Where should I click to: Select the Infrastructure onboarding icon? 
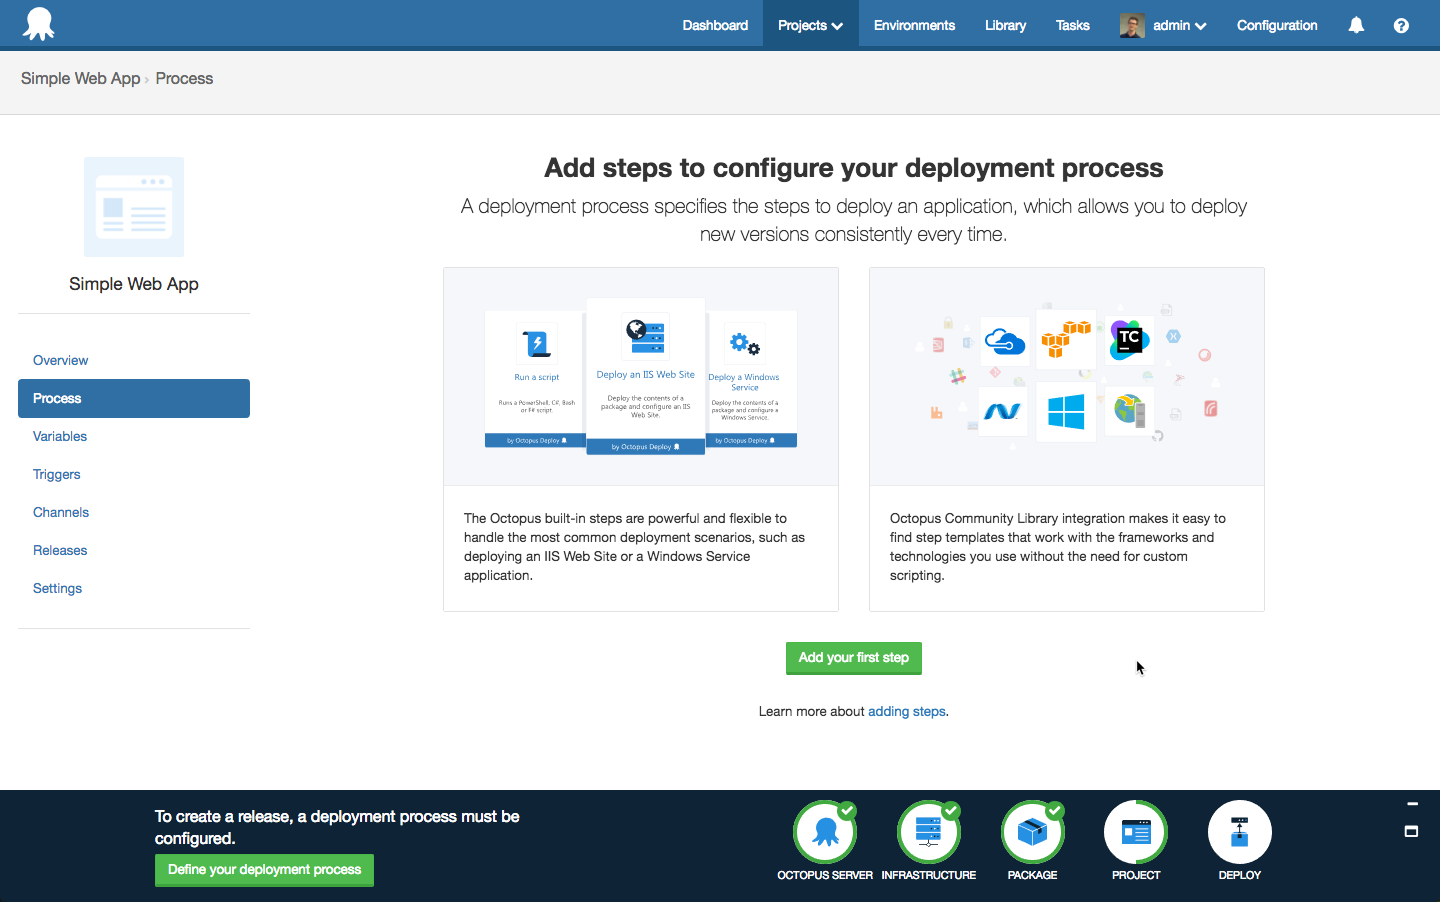pos(929,832)
